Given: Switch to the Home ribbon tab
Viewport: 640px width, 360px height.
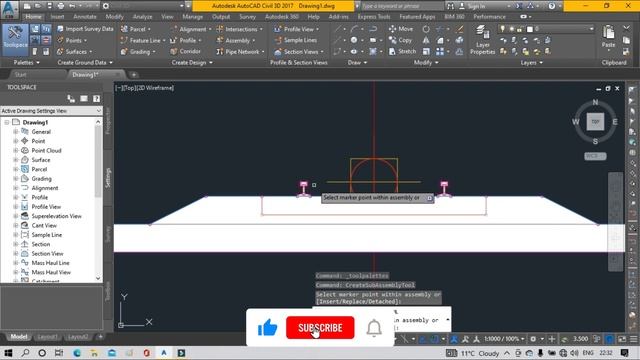Looking at the screenshot, I should (x=33, y=17).
